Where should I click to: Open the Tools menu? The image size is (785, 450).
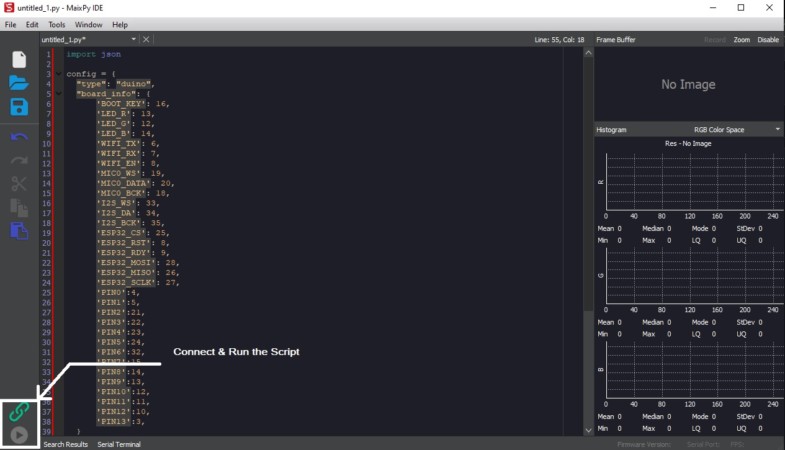pyautogui.click(x=57, y=25)
